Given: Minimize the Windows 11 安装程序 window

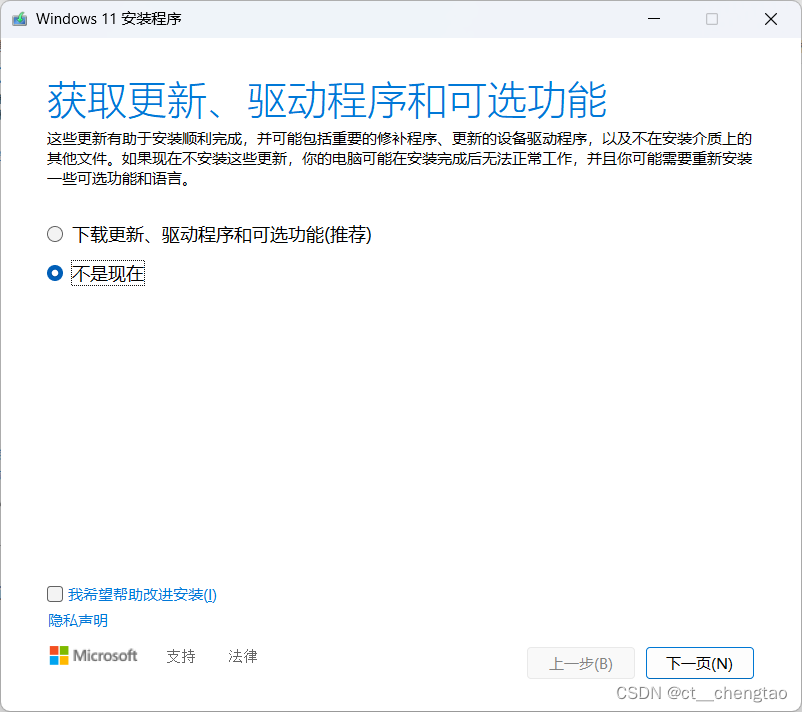Looking at the screenshot, I should (654, 19).
